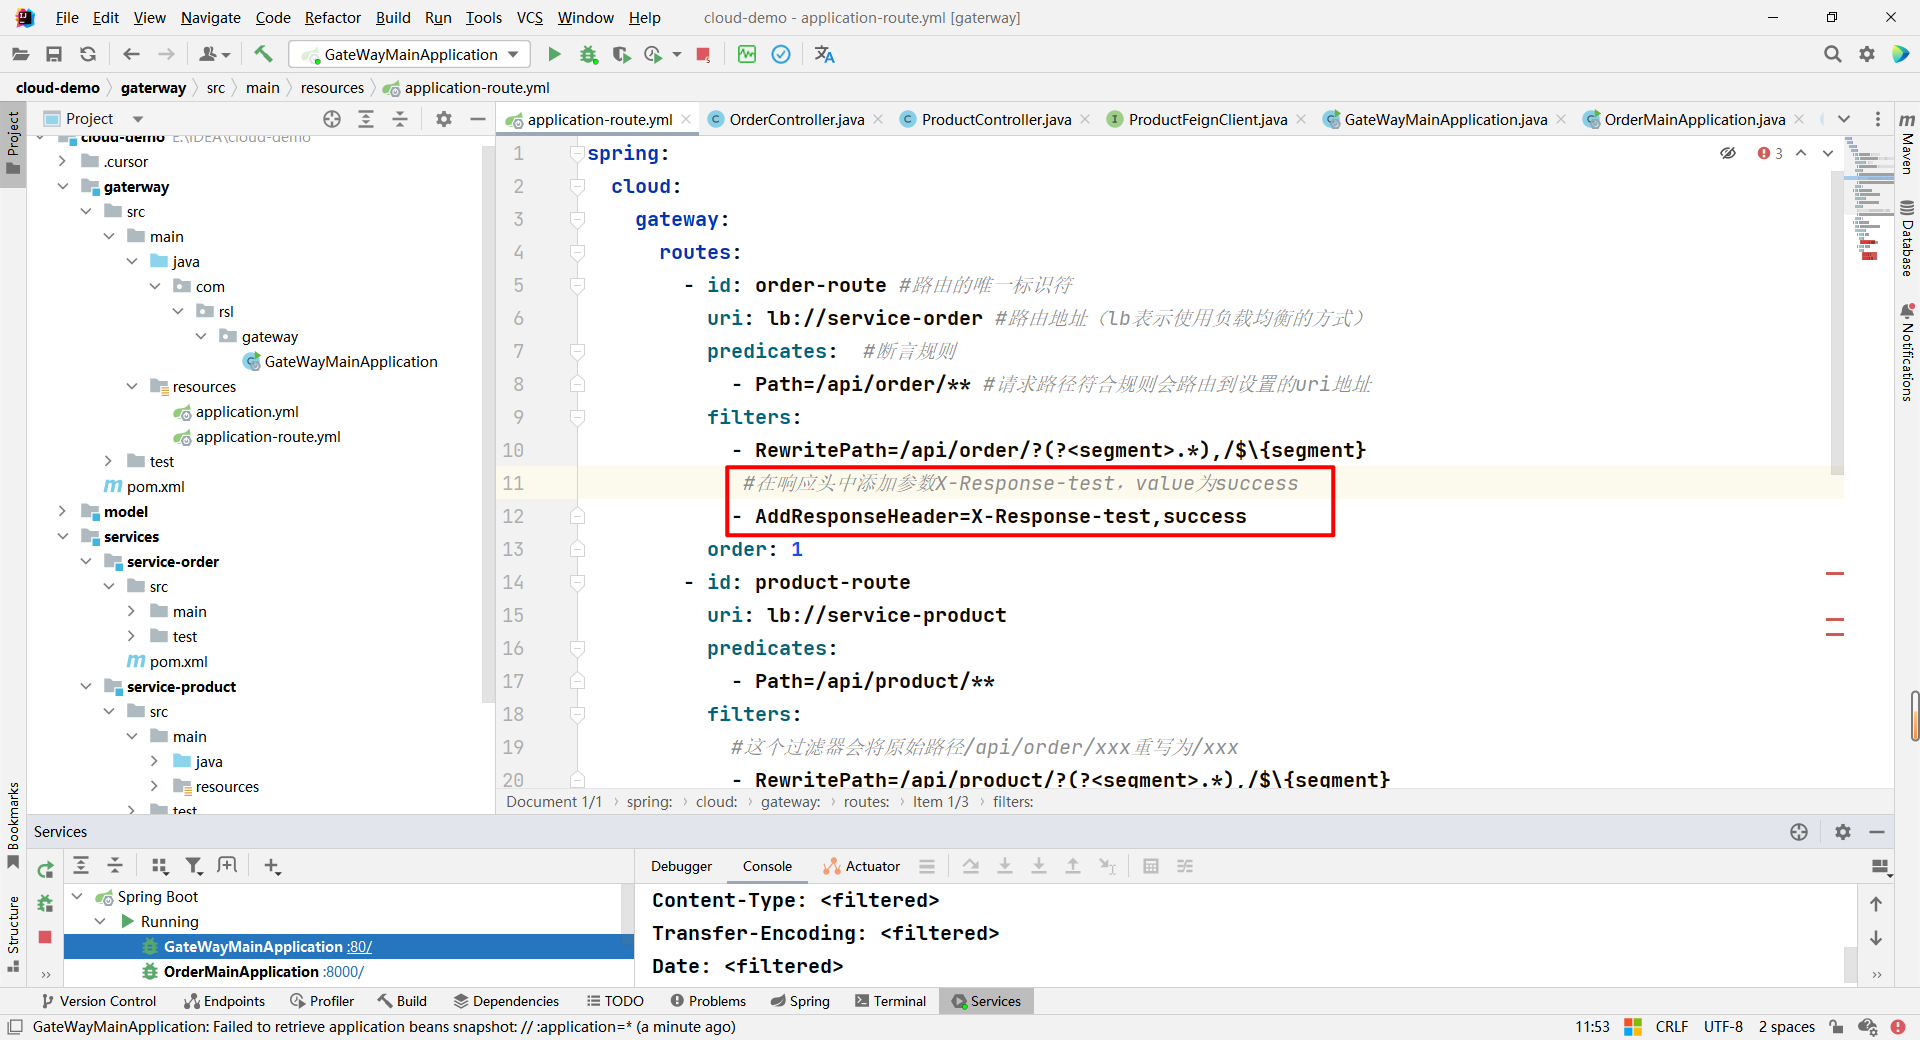This screenshot has width=1920, height=1040.
Task: Open the Endpoints tool window
Action: click(x=225, y=1001)
